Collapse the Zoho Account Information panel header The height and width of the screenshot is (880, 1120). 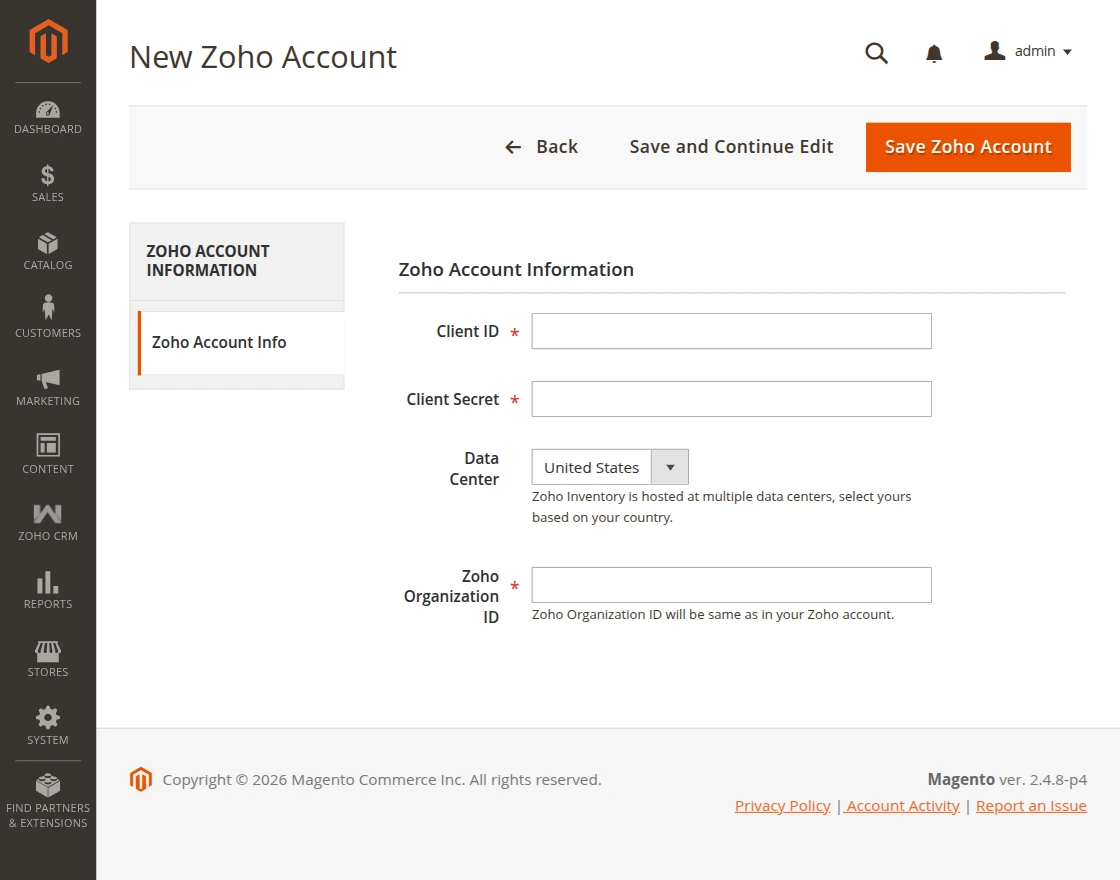236,261
